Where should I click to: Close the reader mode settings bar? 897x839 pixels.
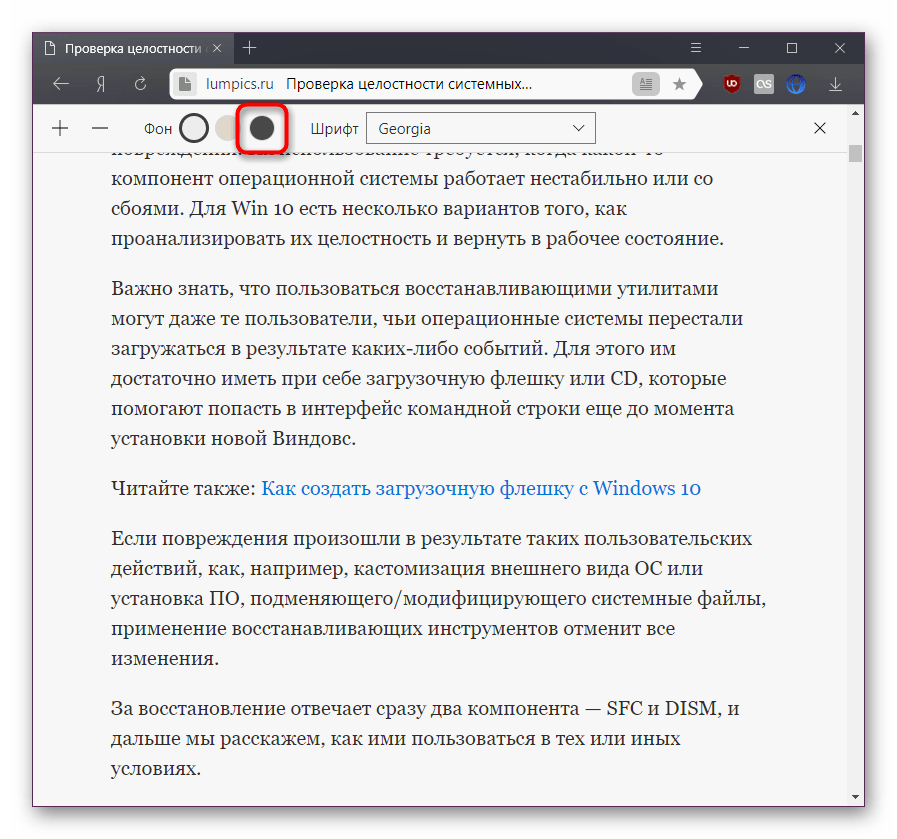pos(820,128)
